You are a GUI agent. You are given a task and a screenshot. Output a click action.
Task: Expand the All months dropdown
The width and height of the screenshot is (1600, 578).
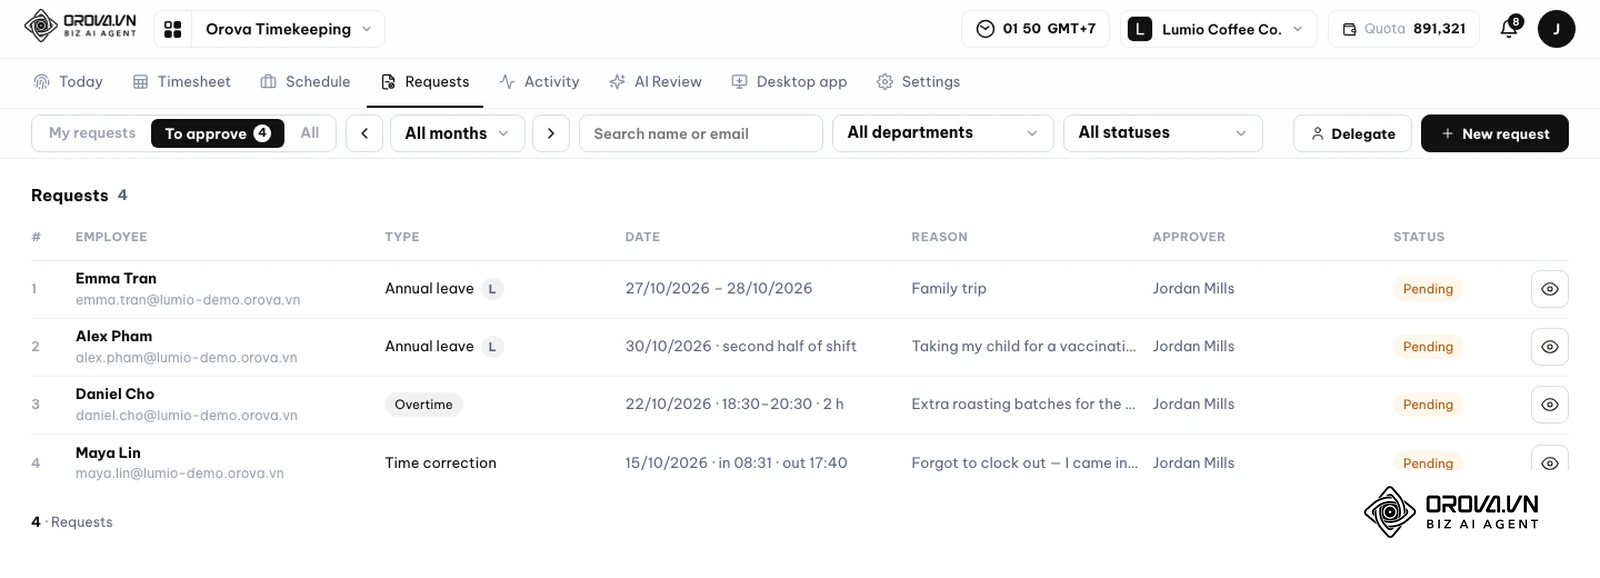457,134
